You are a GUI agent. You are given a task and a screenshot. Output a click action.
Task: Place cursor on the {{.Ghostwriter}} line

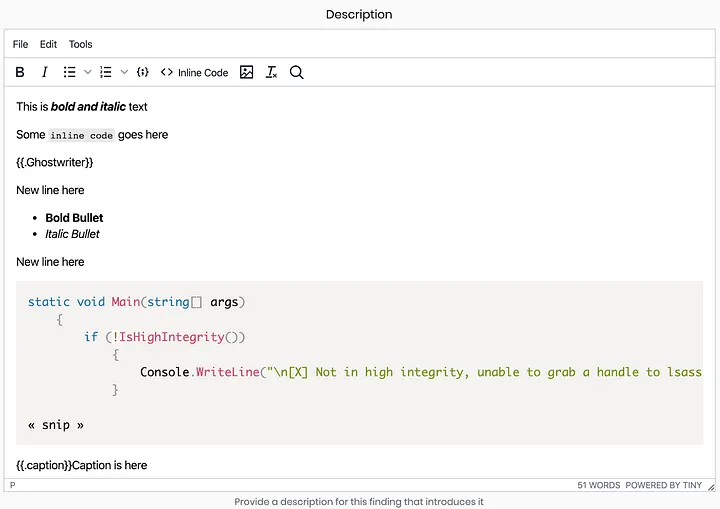(55, 162)
